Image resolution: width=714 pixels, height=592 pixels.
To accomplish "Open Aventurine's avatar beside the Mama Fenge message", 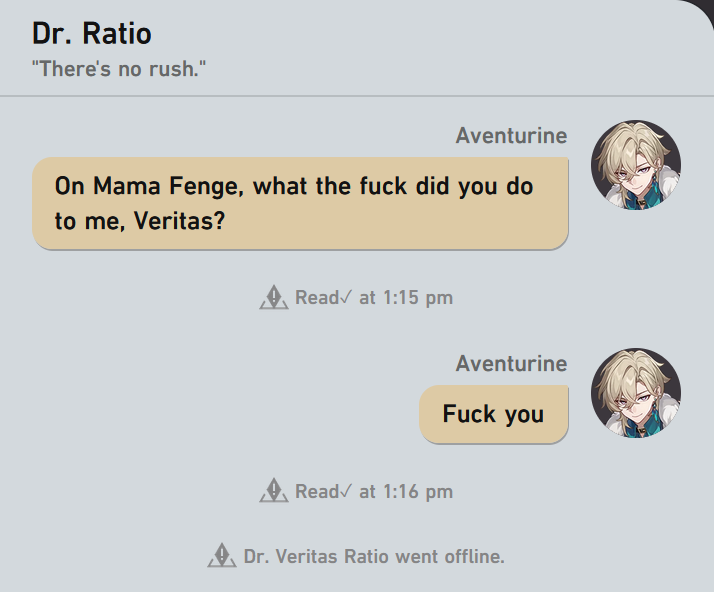I will (636, 166).
